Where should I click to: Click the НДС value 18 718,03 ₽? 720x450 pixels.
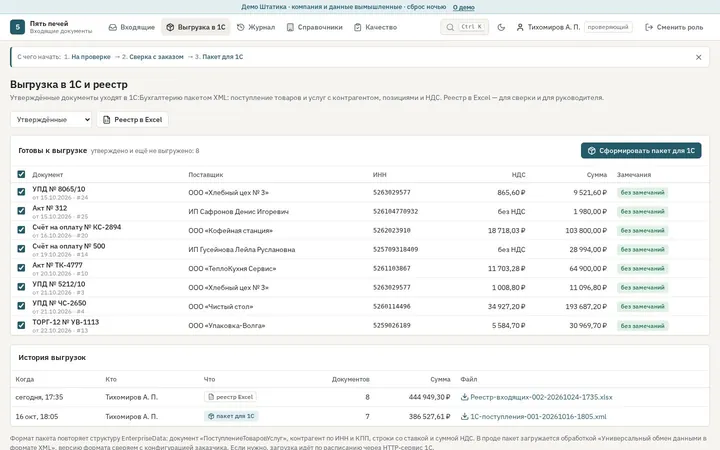pyautogui.click(x=506, y=231)
